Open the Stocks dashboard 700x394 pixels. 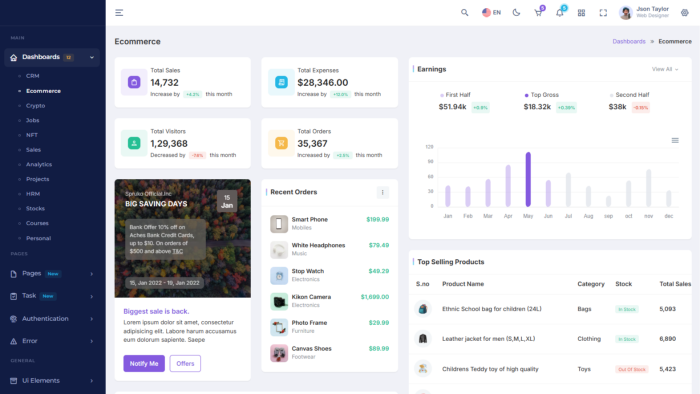pyautogui.click(x=35, y=209)
